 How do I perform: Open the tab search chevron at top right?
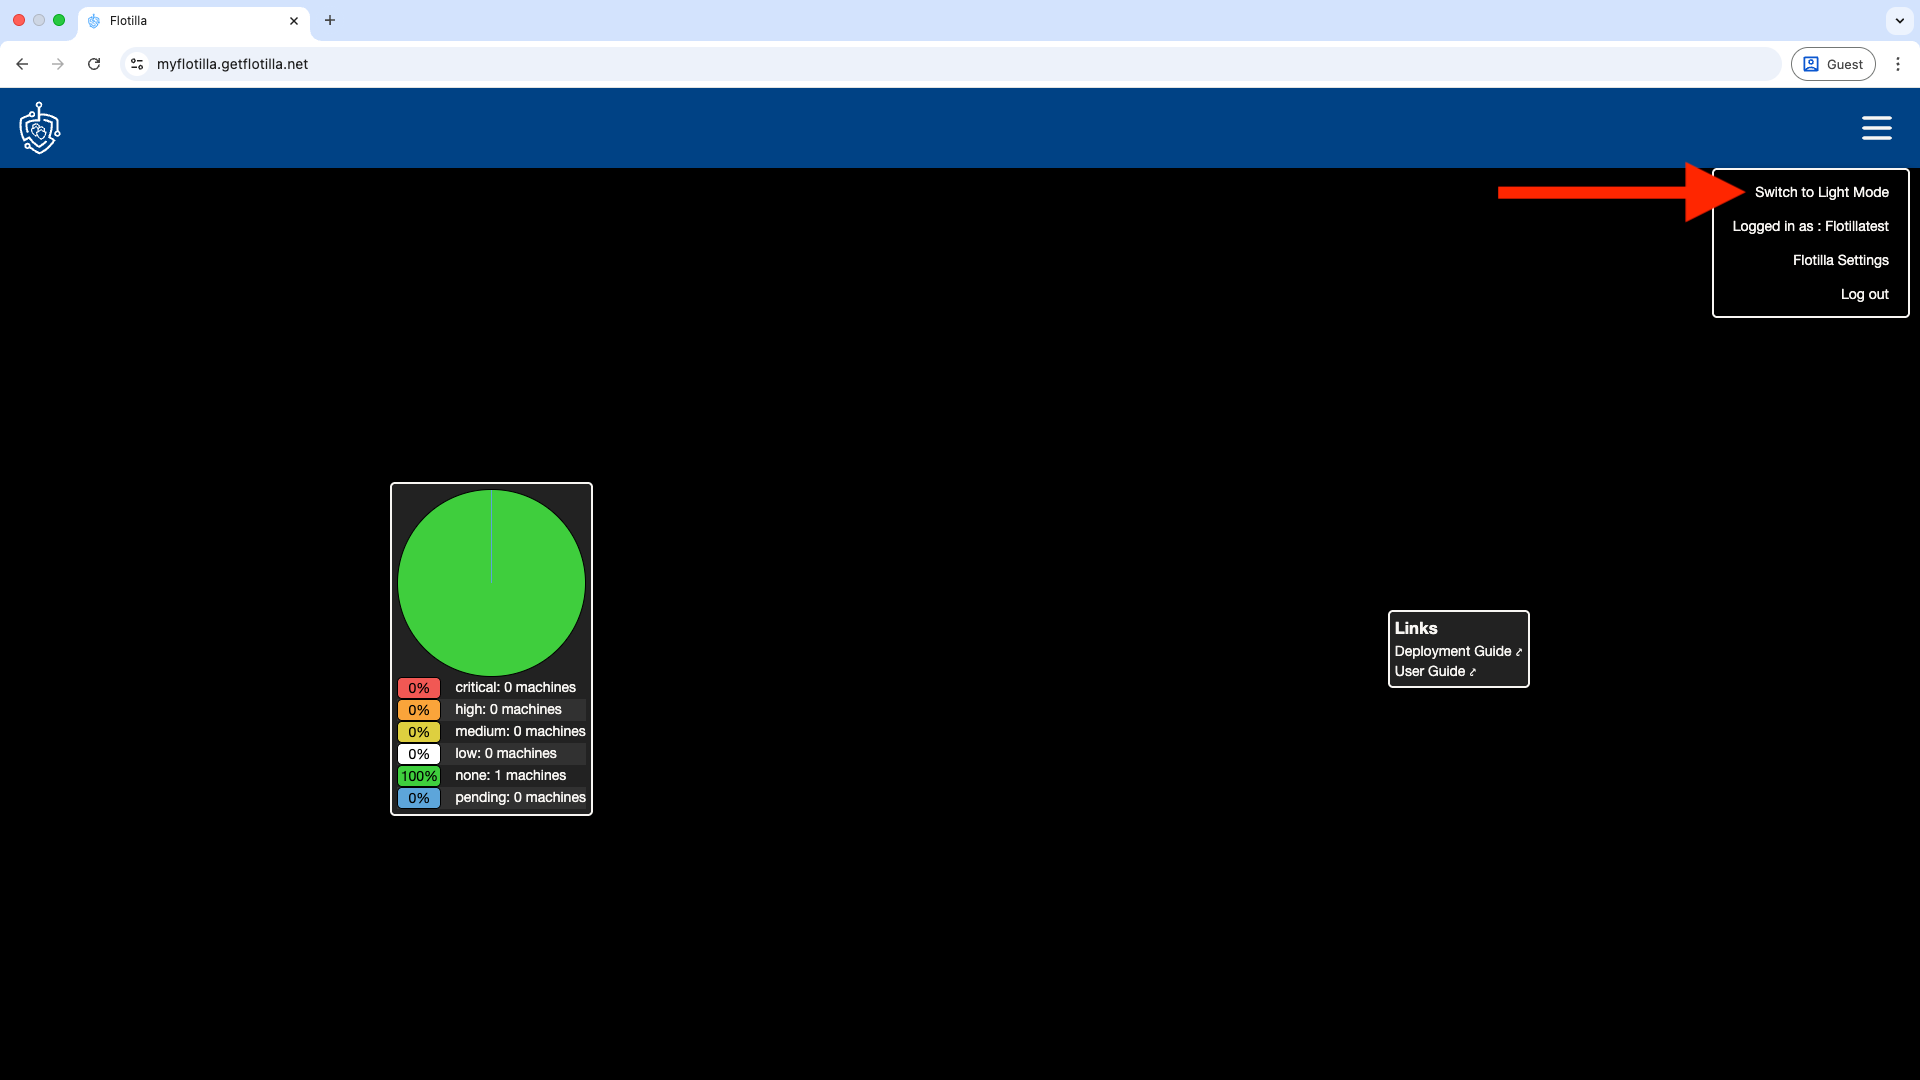click(x=1899, y=20)
